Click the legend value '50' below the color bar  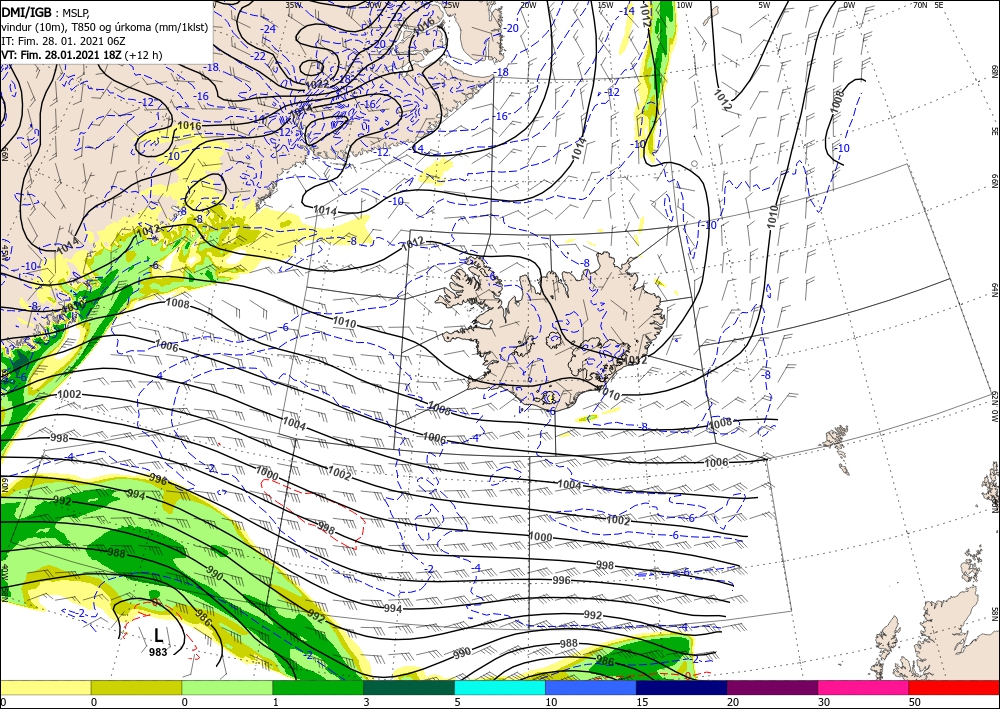[915, 702]
